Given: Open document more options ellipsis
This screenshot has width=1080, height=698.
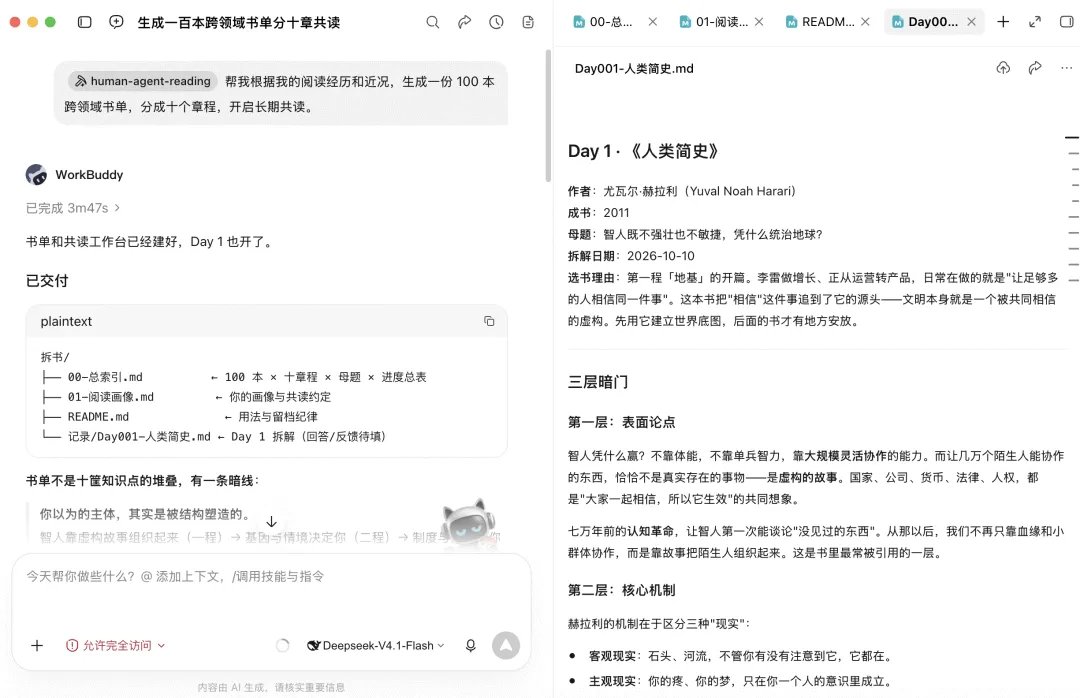Looking at the screenshot, I should (1066, 68).
